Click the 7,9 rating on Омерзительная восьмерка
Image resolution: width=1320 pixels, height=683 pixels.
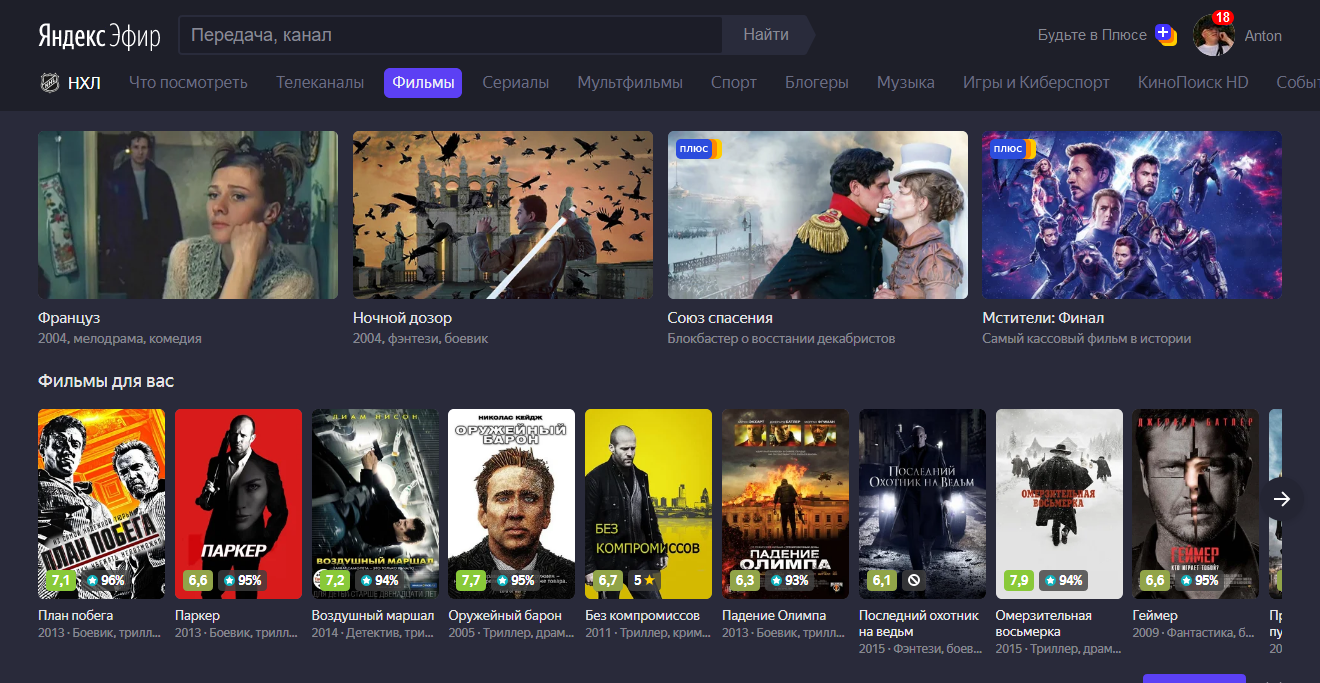click(1018, 580)
